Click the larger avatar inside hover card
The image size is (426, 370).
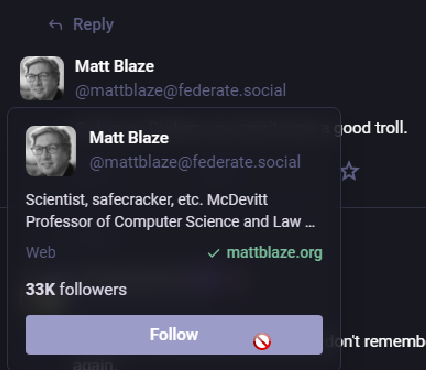tap(51, 151)
